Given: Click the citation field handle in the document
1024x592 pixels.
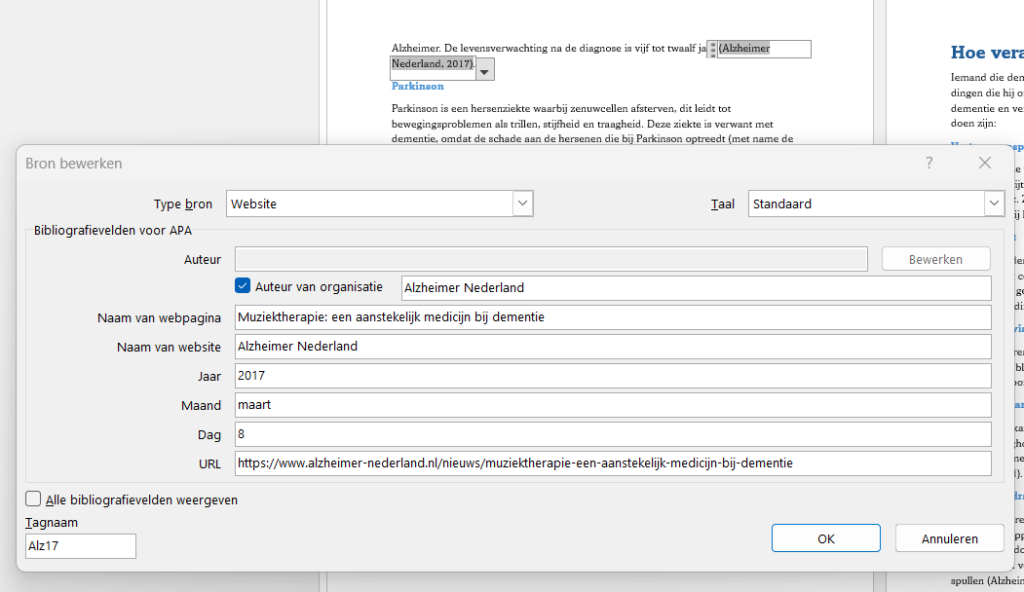Looking at the screenshot, I should click(x=712, y=49).
